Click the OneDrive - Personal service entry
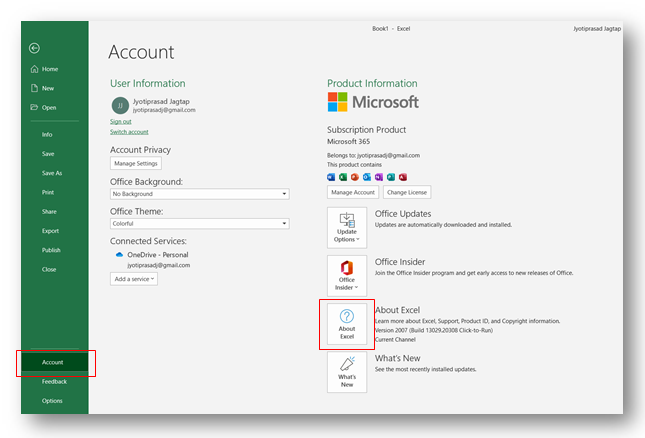The height and width of the screenshot is (438, 645). coord(158,255)
